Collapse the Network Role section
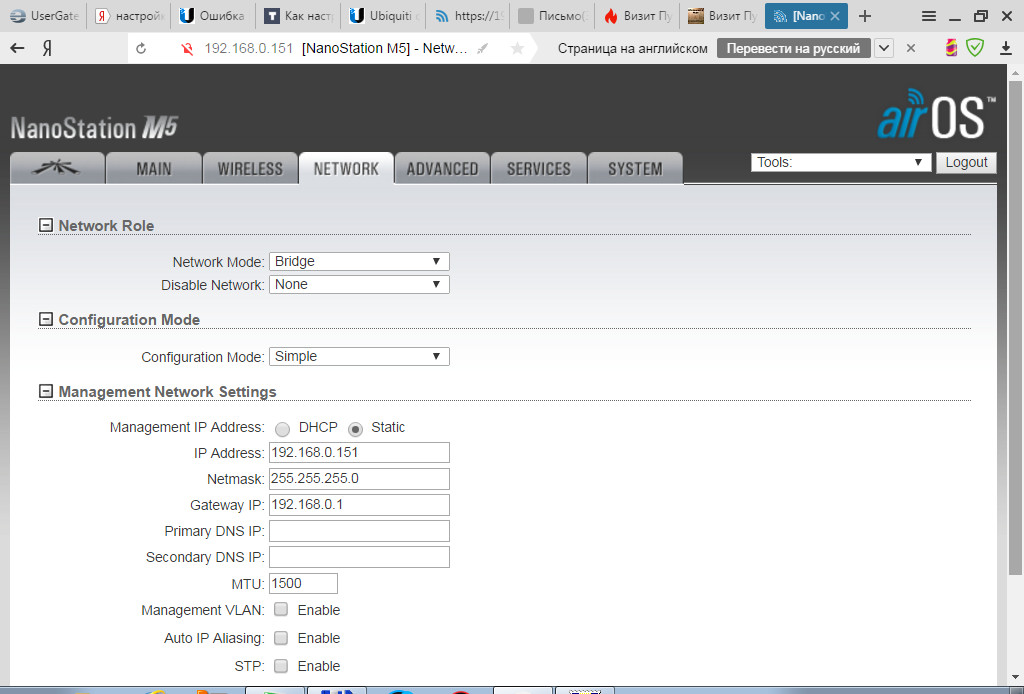Viewport: 1024px width, 694px height. [x=46, y=225]
